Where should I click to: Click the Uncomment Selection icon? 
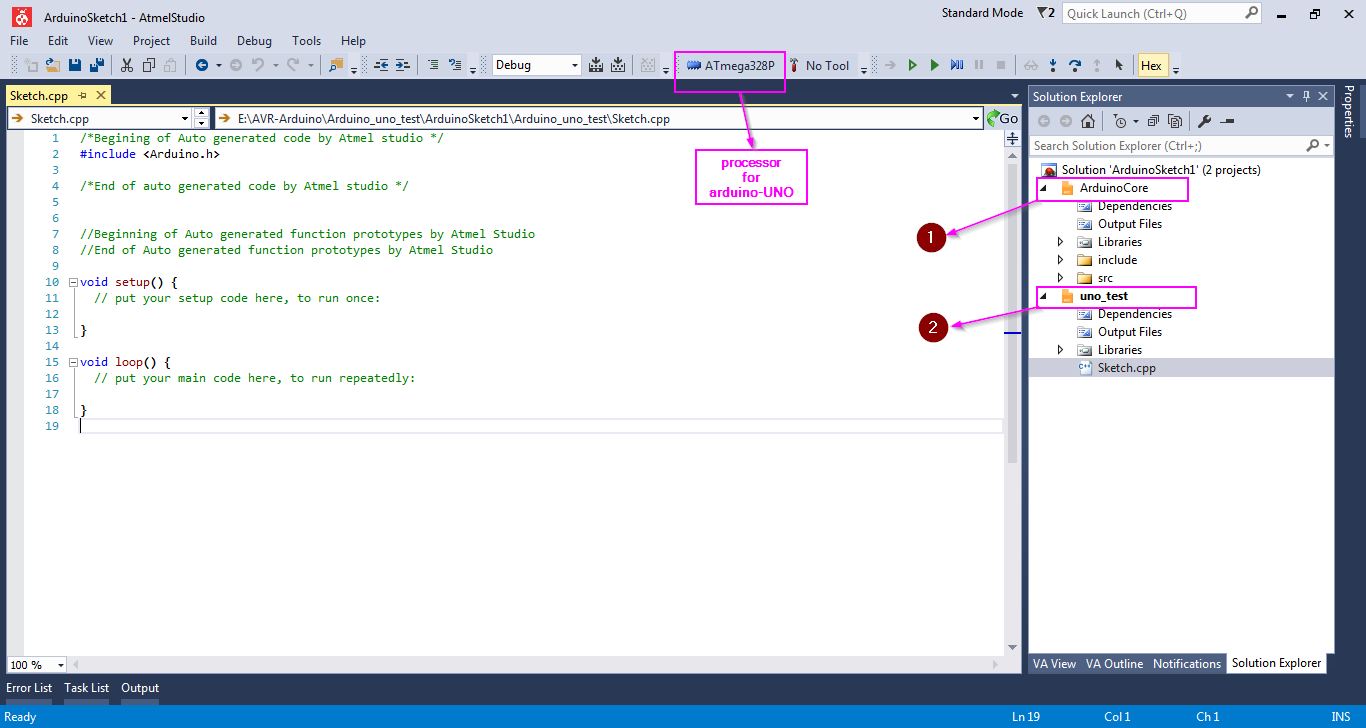[455, 65]
